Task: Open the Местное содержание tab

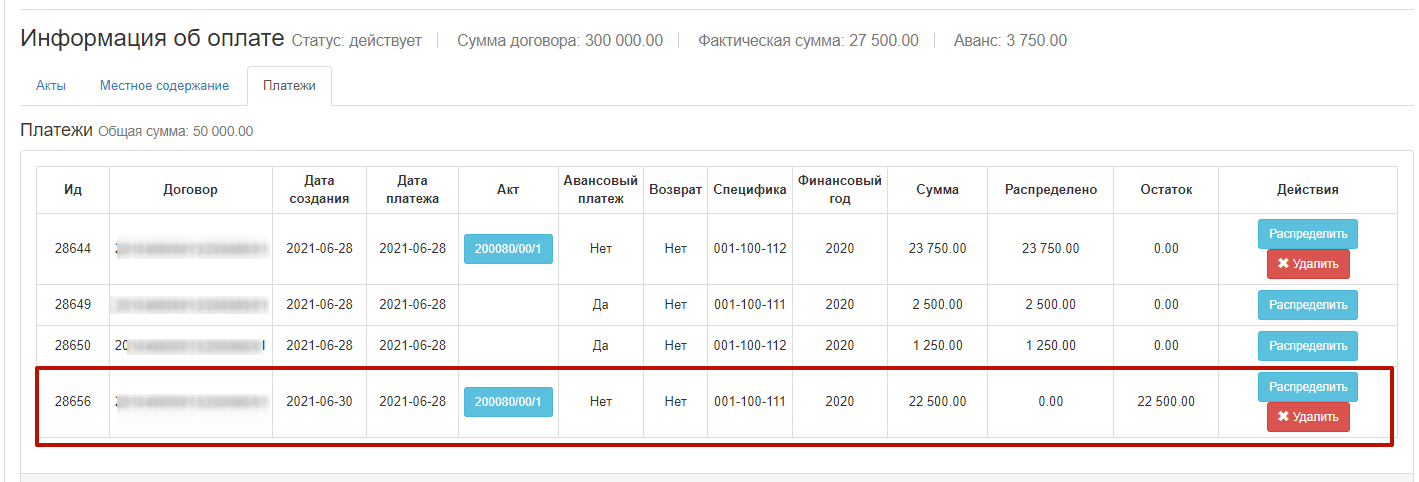Action: pos(164,86)
